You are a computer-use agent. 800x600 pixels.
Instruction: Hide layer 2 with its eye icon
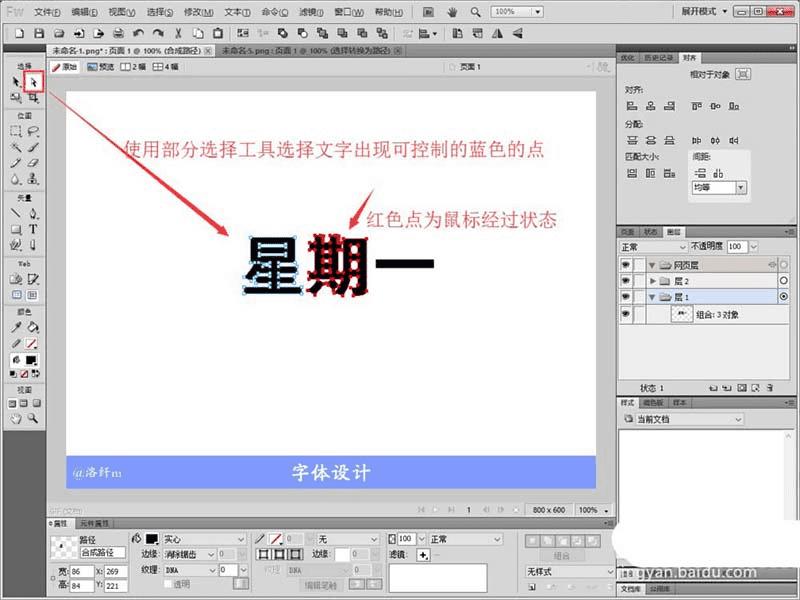[626, 281]
